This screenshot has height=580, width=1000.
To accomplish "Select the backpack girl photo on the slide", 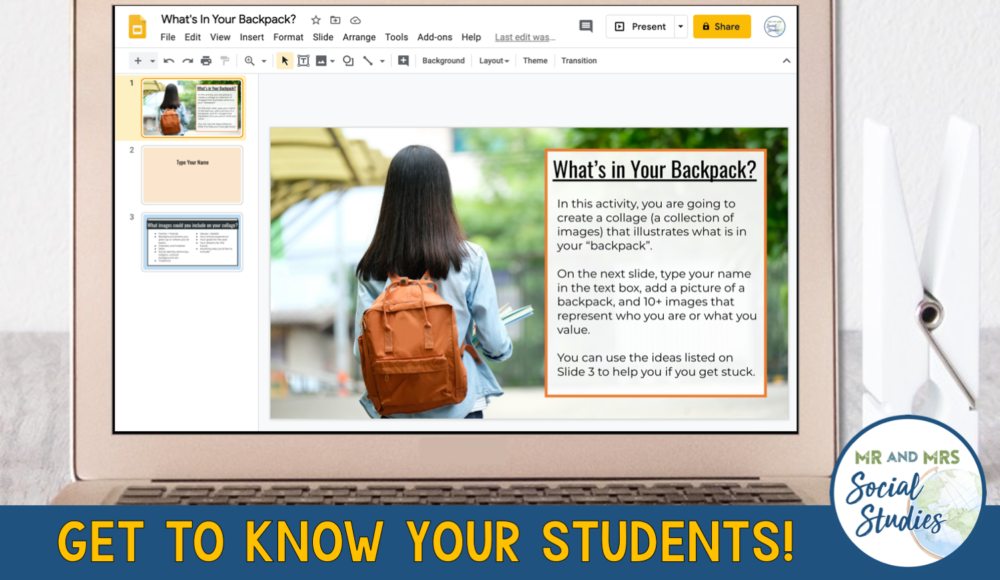I will [x=408, y=274].
